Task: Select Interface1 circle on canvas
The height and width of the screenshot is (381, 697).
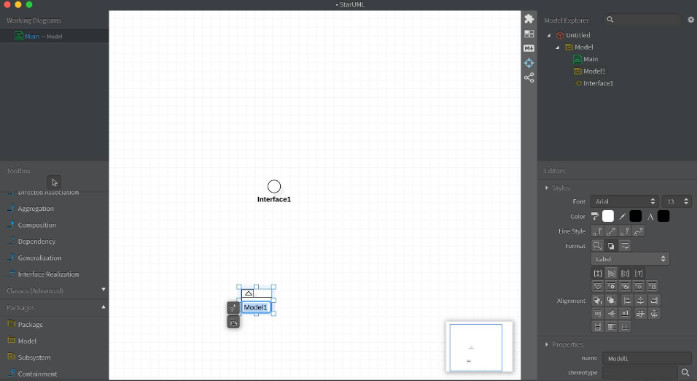Action: (274, 186)
